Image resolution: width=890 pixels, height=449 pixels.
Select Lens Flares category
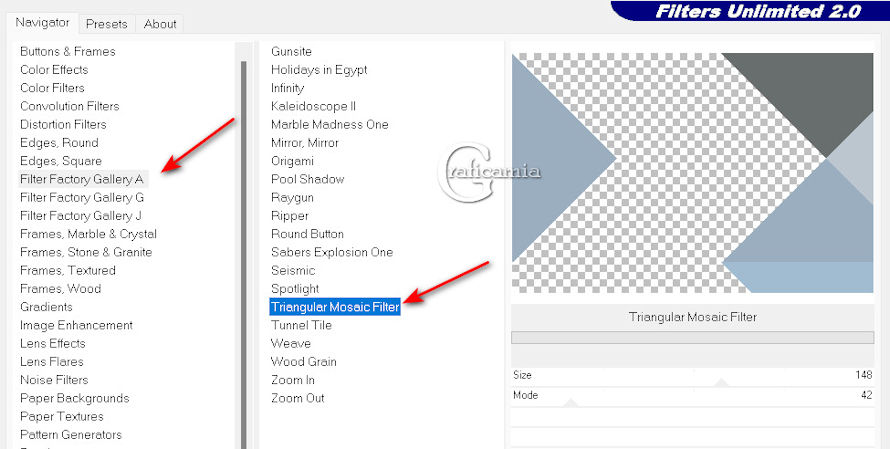pyautogui.click(x=52, y=362)
